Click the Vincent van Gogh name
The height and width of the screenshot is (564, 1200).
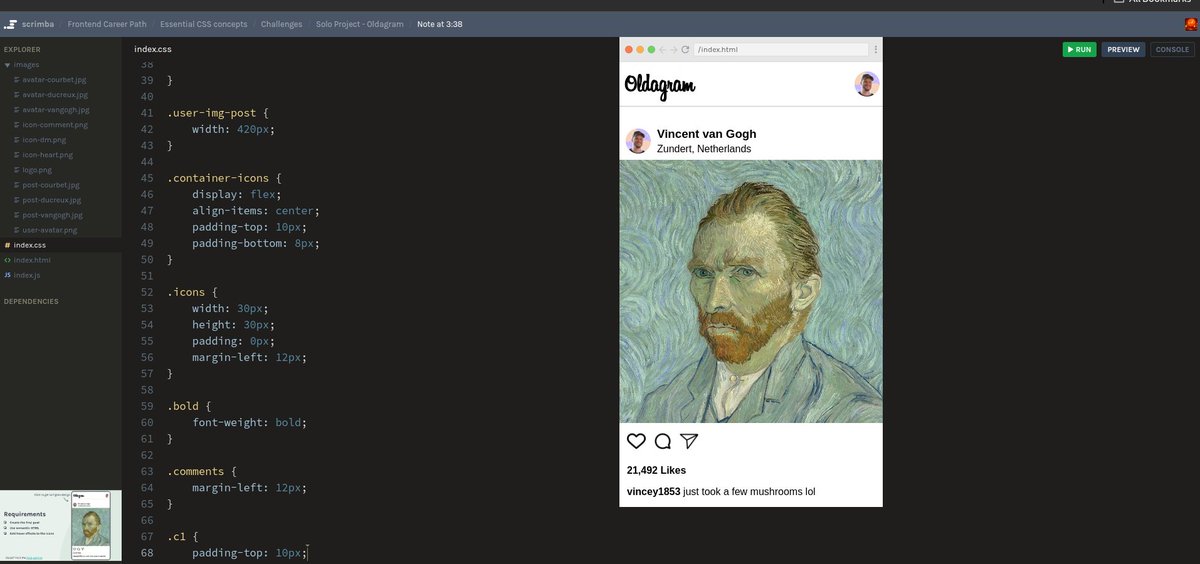[x=707, y=134]
